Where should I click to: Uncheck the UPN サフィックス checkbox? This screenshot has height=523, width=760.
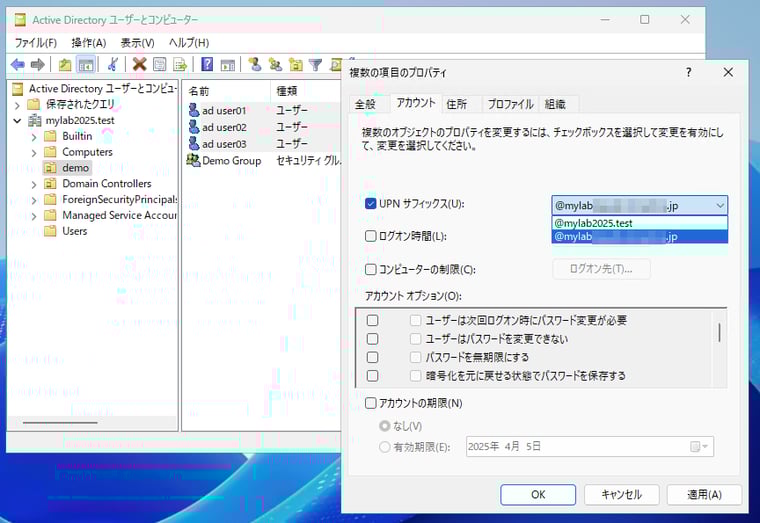370,204
